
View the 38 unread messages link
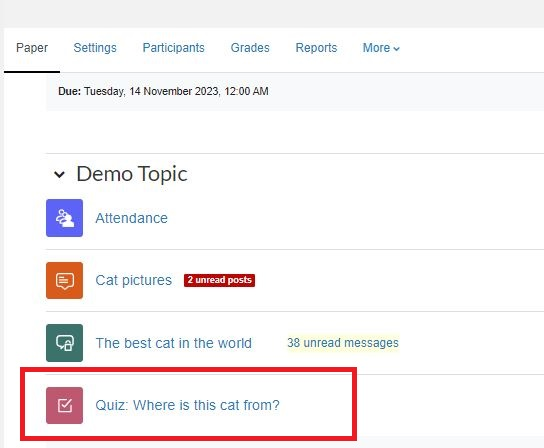(343, 343)
